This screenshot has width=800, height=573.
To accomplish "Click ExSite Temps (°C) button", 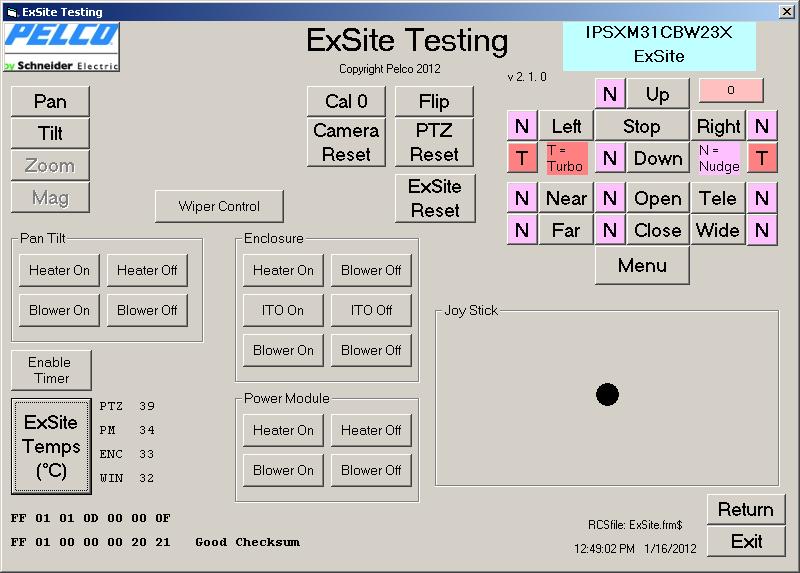I will click(x=51, y=446).
